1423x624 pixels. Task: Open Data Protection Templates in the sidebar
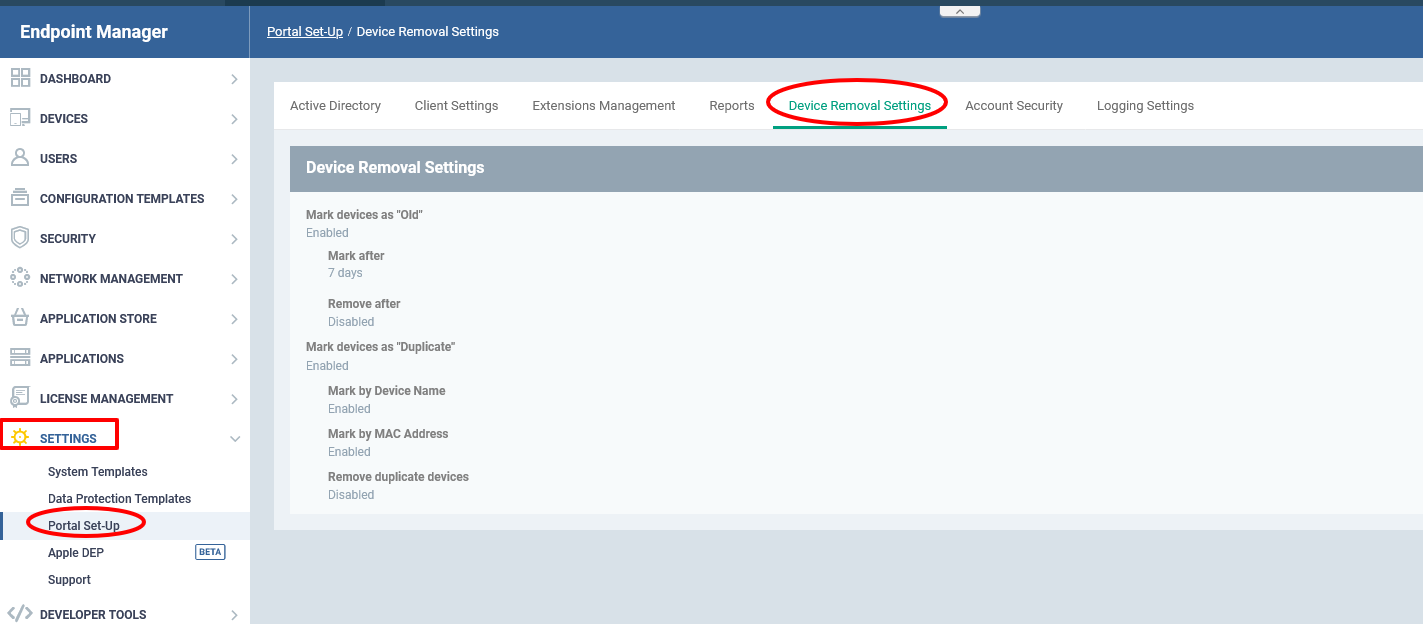(x=119, y=499)
